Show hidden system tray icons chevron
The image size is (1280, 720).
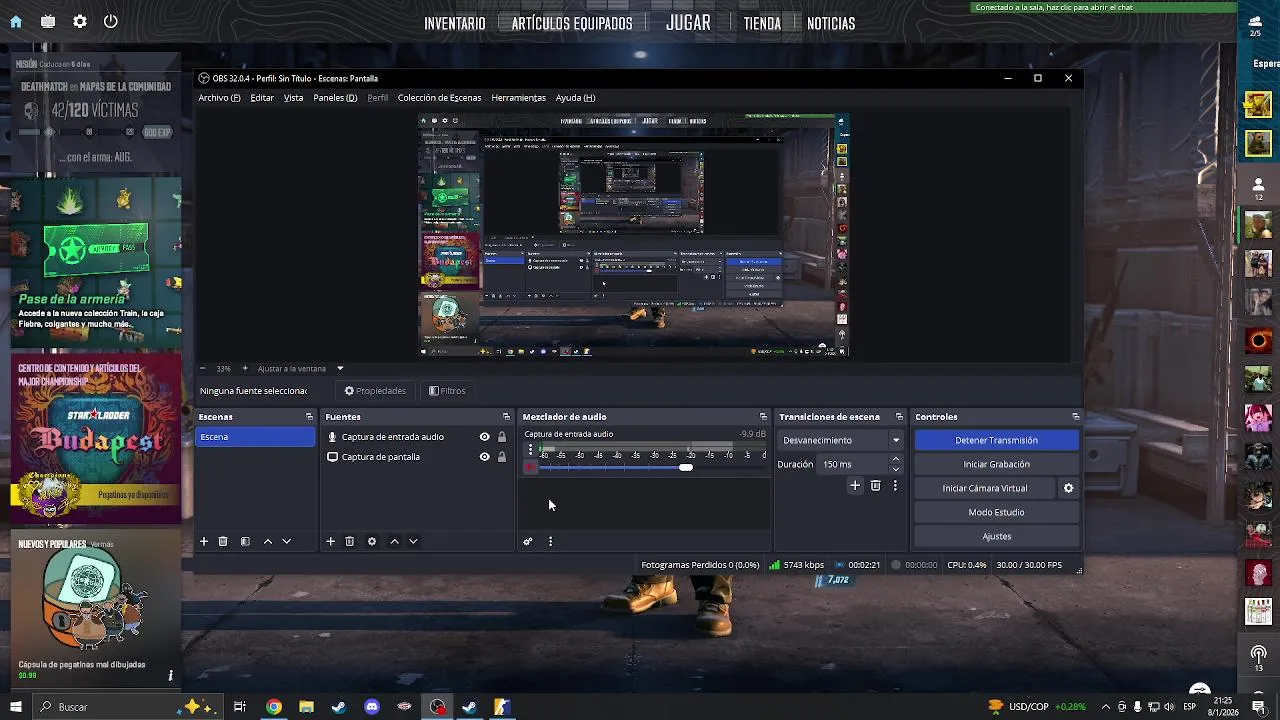click(1105, 707)
